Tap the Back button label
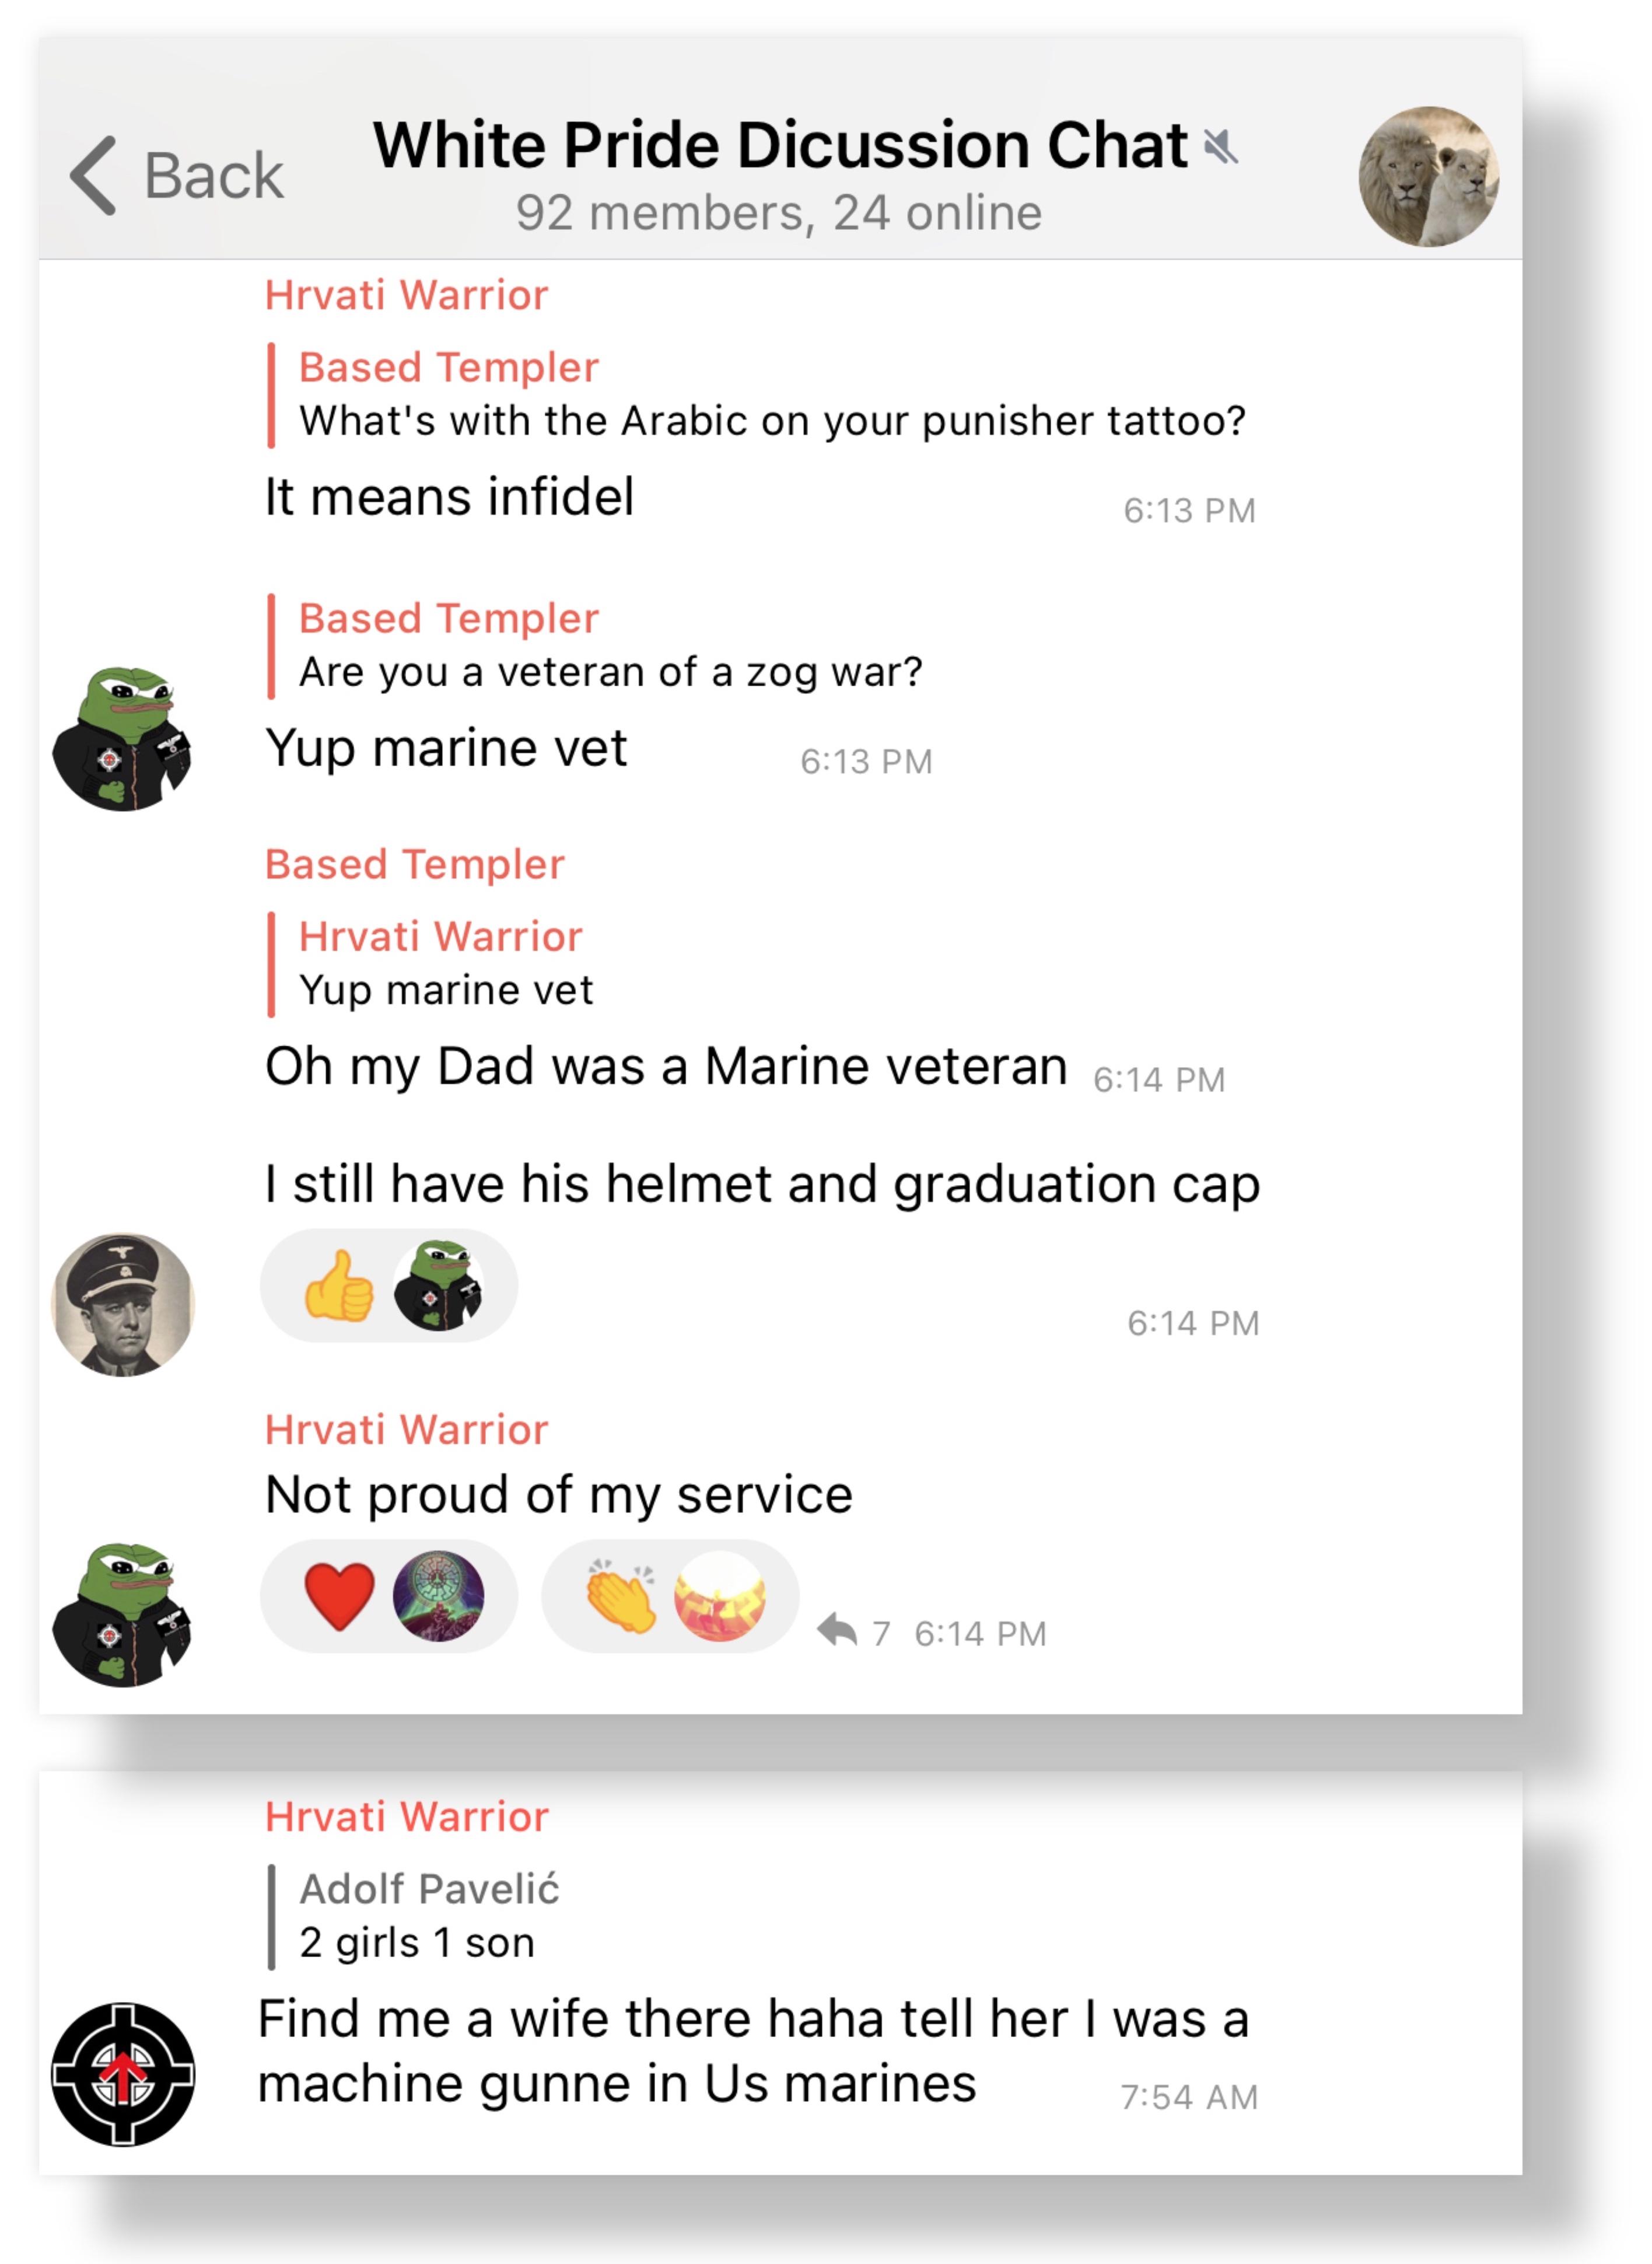 coord(214,176)
